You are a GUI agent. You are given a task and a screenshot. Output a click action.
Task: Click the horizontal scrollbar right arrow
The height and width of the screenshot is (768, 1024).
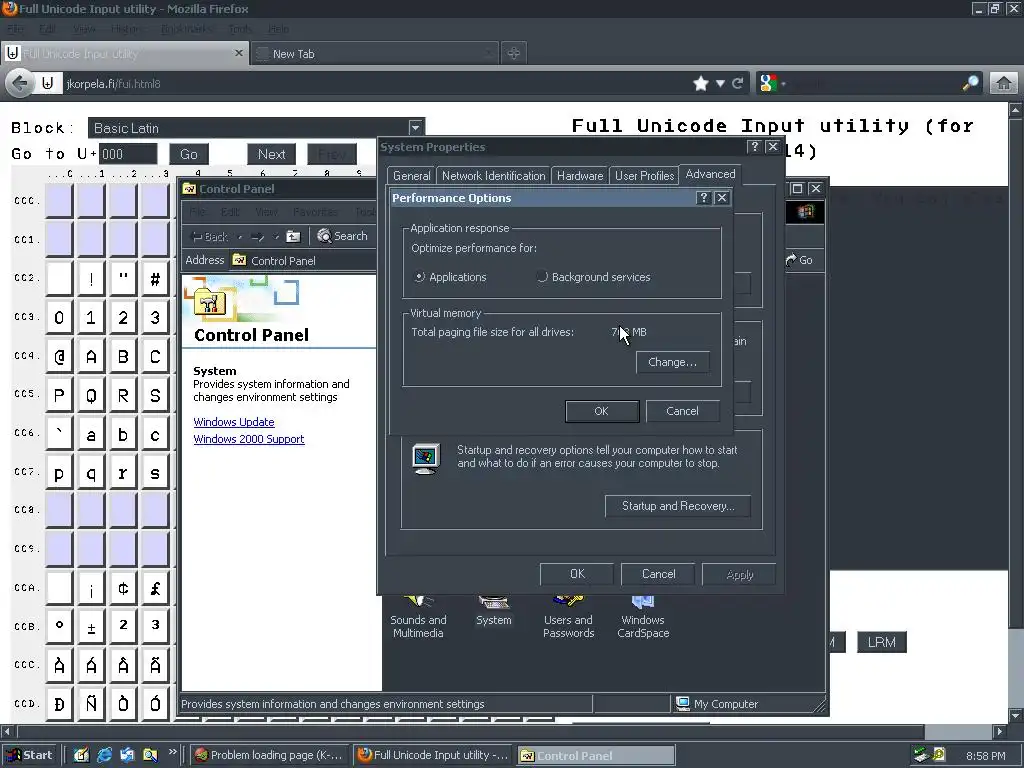tap(999, 731)
